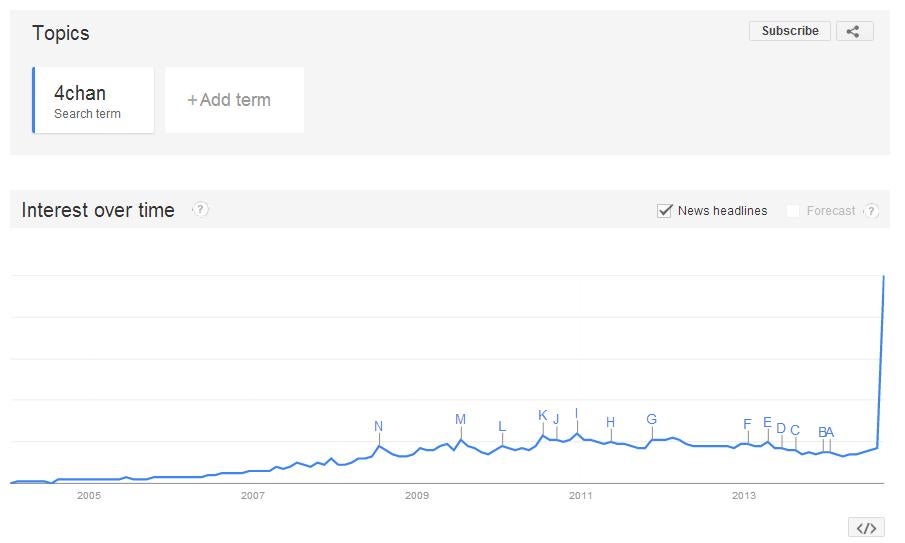Click news headline marker G
Screen dimensions: 905x543
click(x=652, y=419)
